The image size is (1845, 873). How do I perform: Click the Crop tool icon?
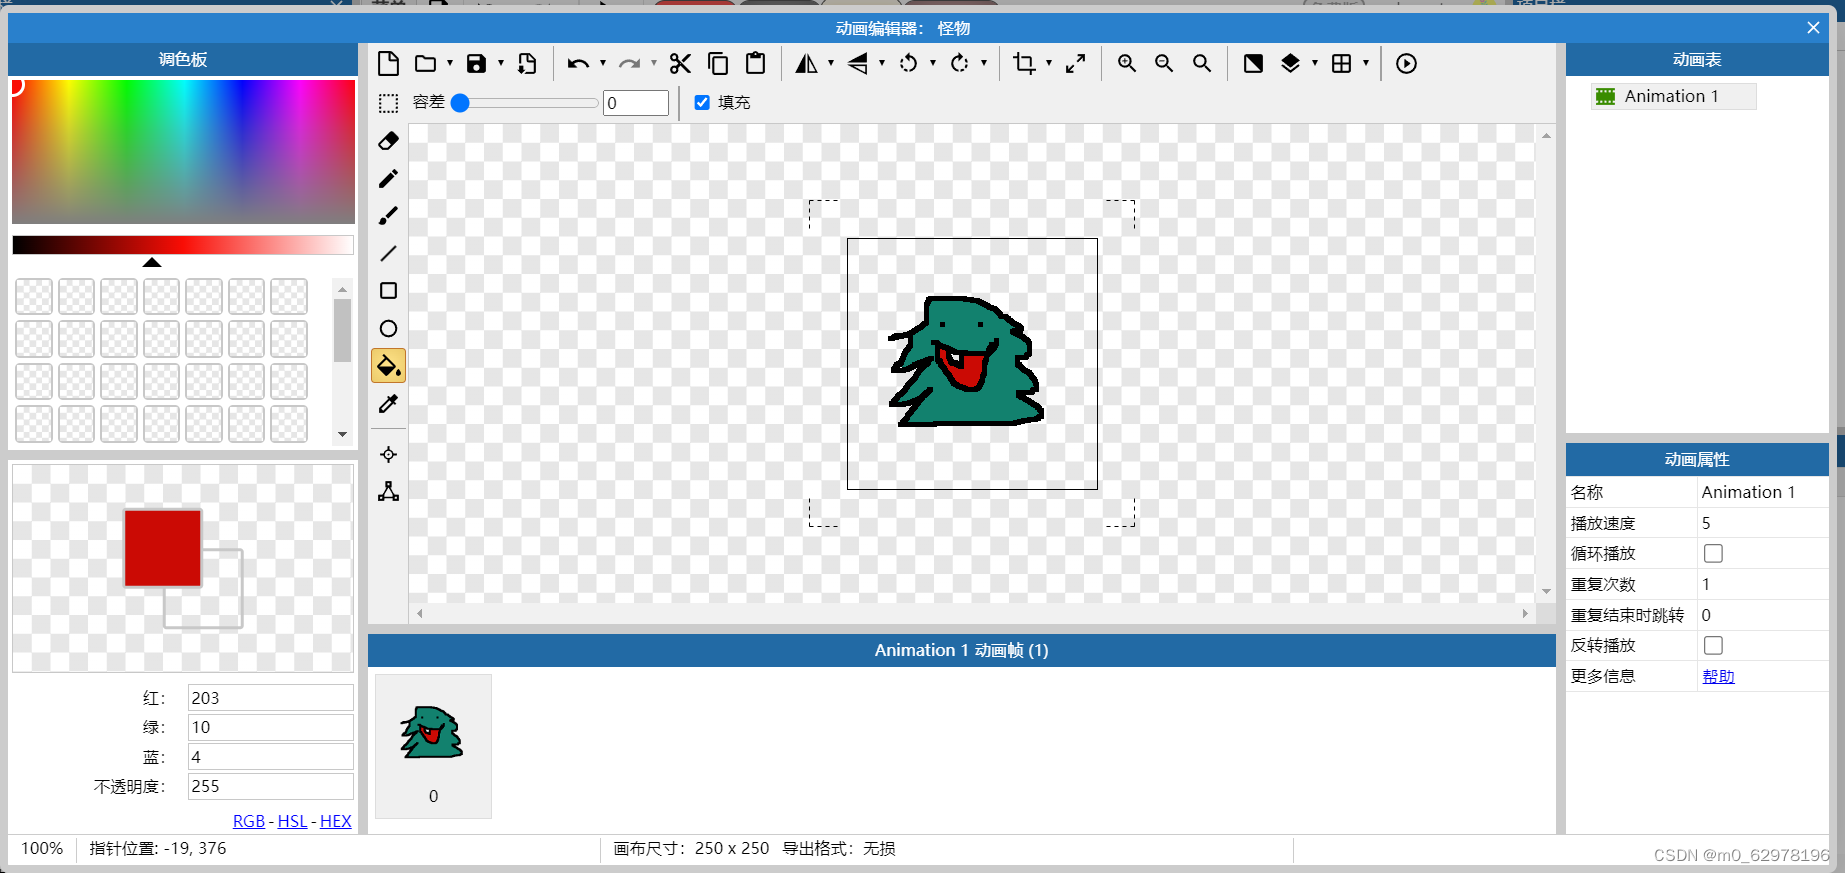tap(1024, 64)
